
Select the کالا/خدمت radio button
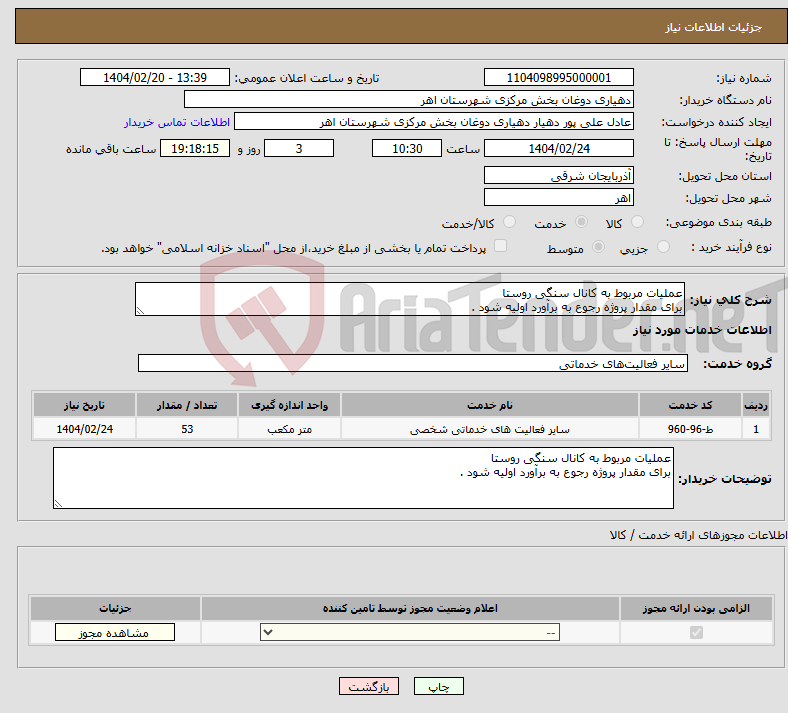pyautogui.click(x=510, y=222)
